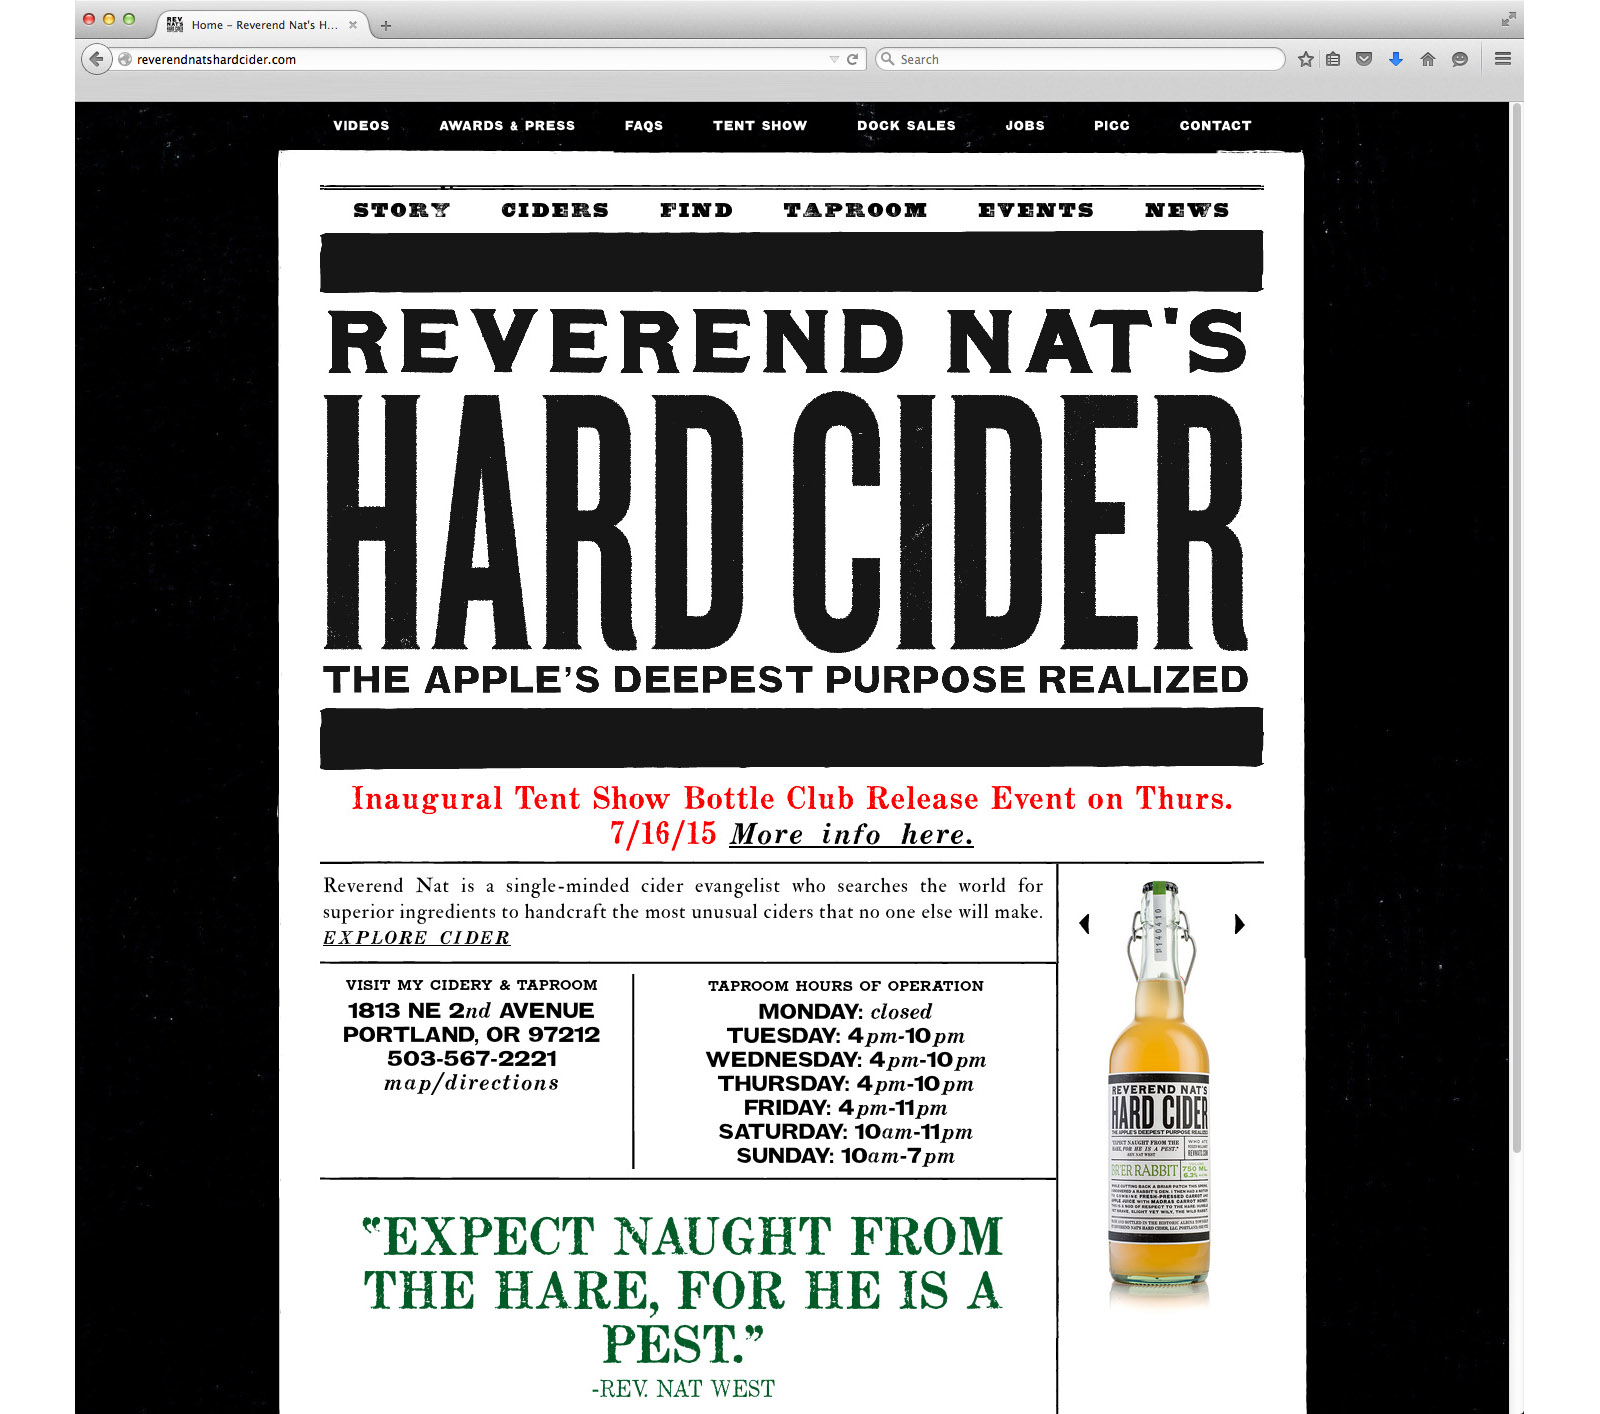
Task: Open the downloads arrow icon
Action: [x=1396, y=59]
